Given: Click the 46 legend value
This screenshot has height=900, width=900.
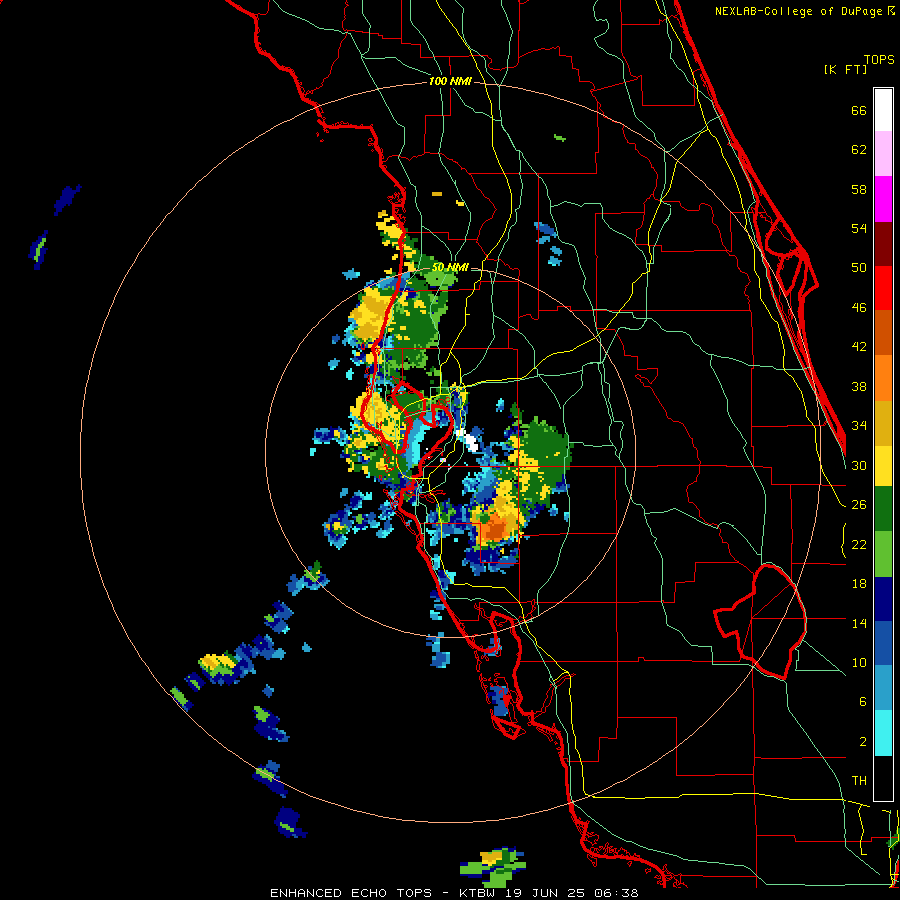Looking at the screenshot, I should (859, 308).
